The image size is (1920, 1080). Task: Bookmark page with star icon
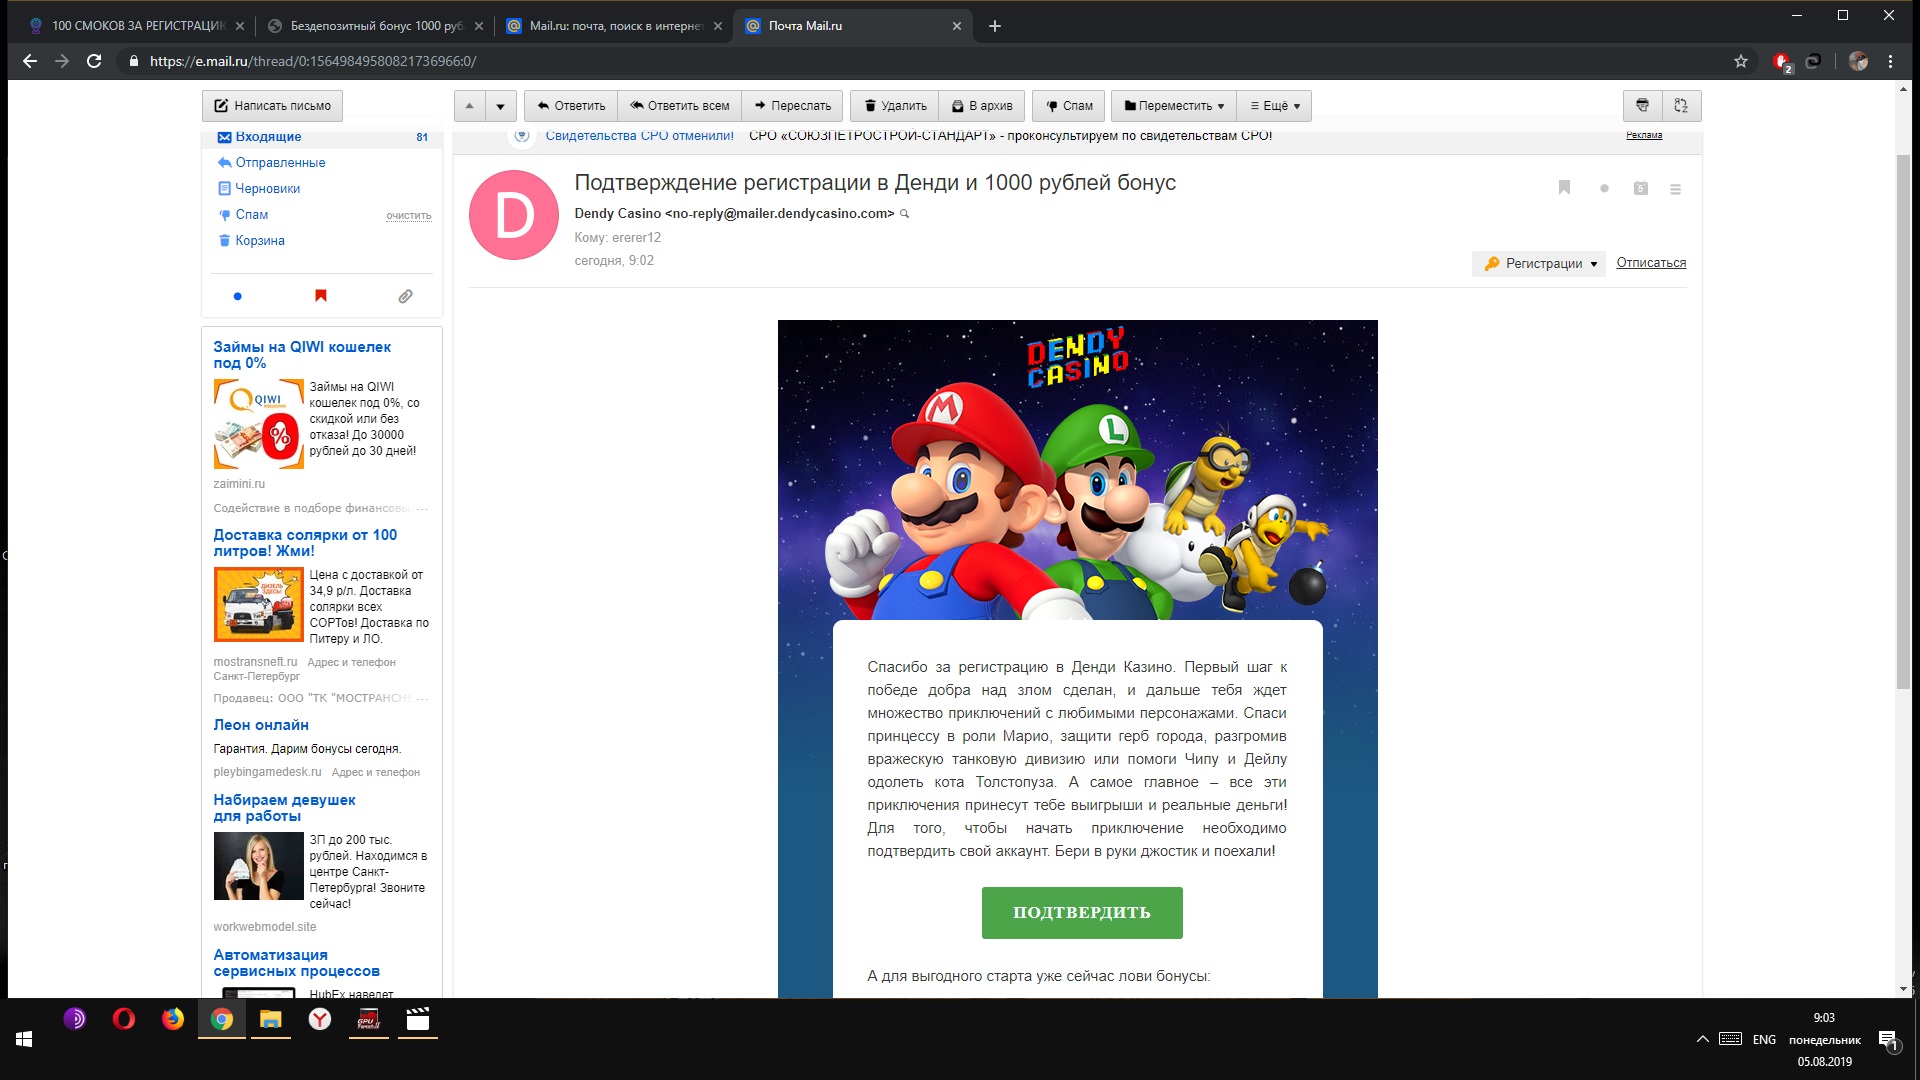[x=1741, y=61]
